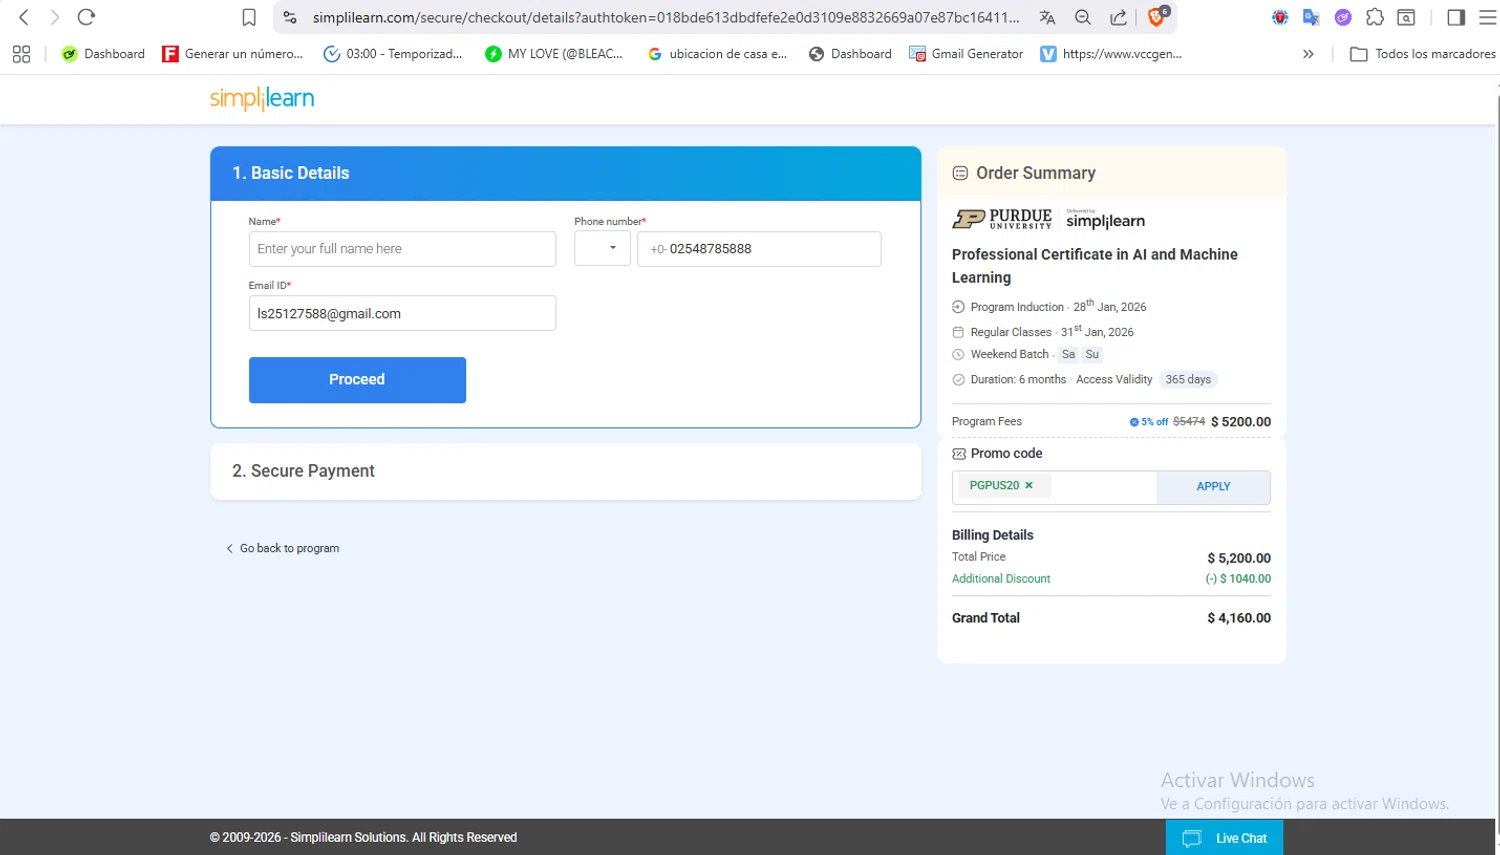Open the Live Chat button
Screen dimensions: 1500x855
[1224, 838]
